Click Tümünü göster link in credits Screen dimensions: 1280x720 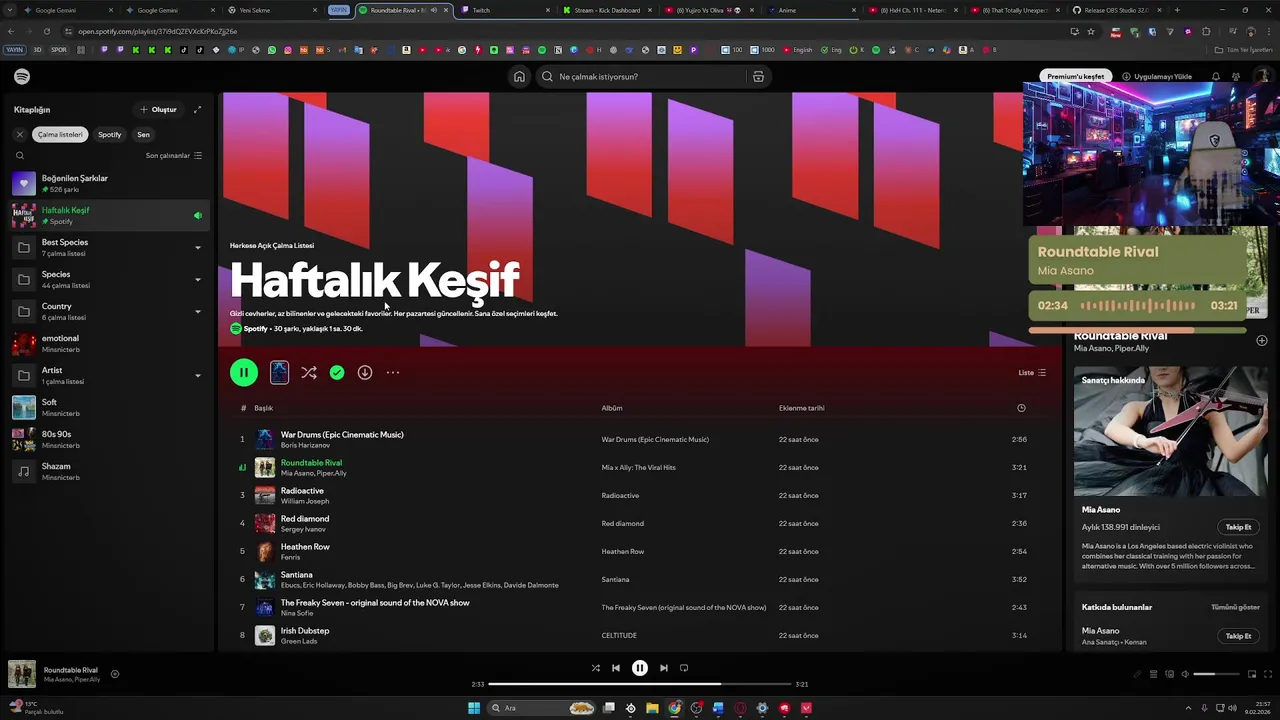pyautogui.click(x=1235, y=607)
